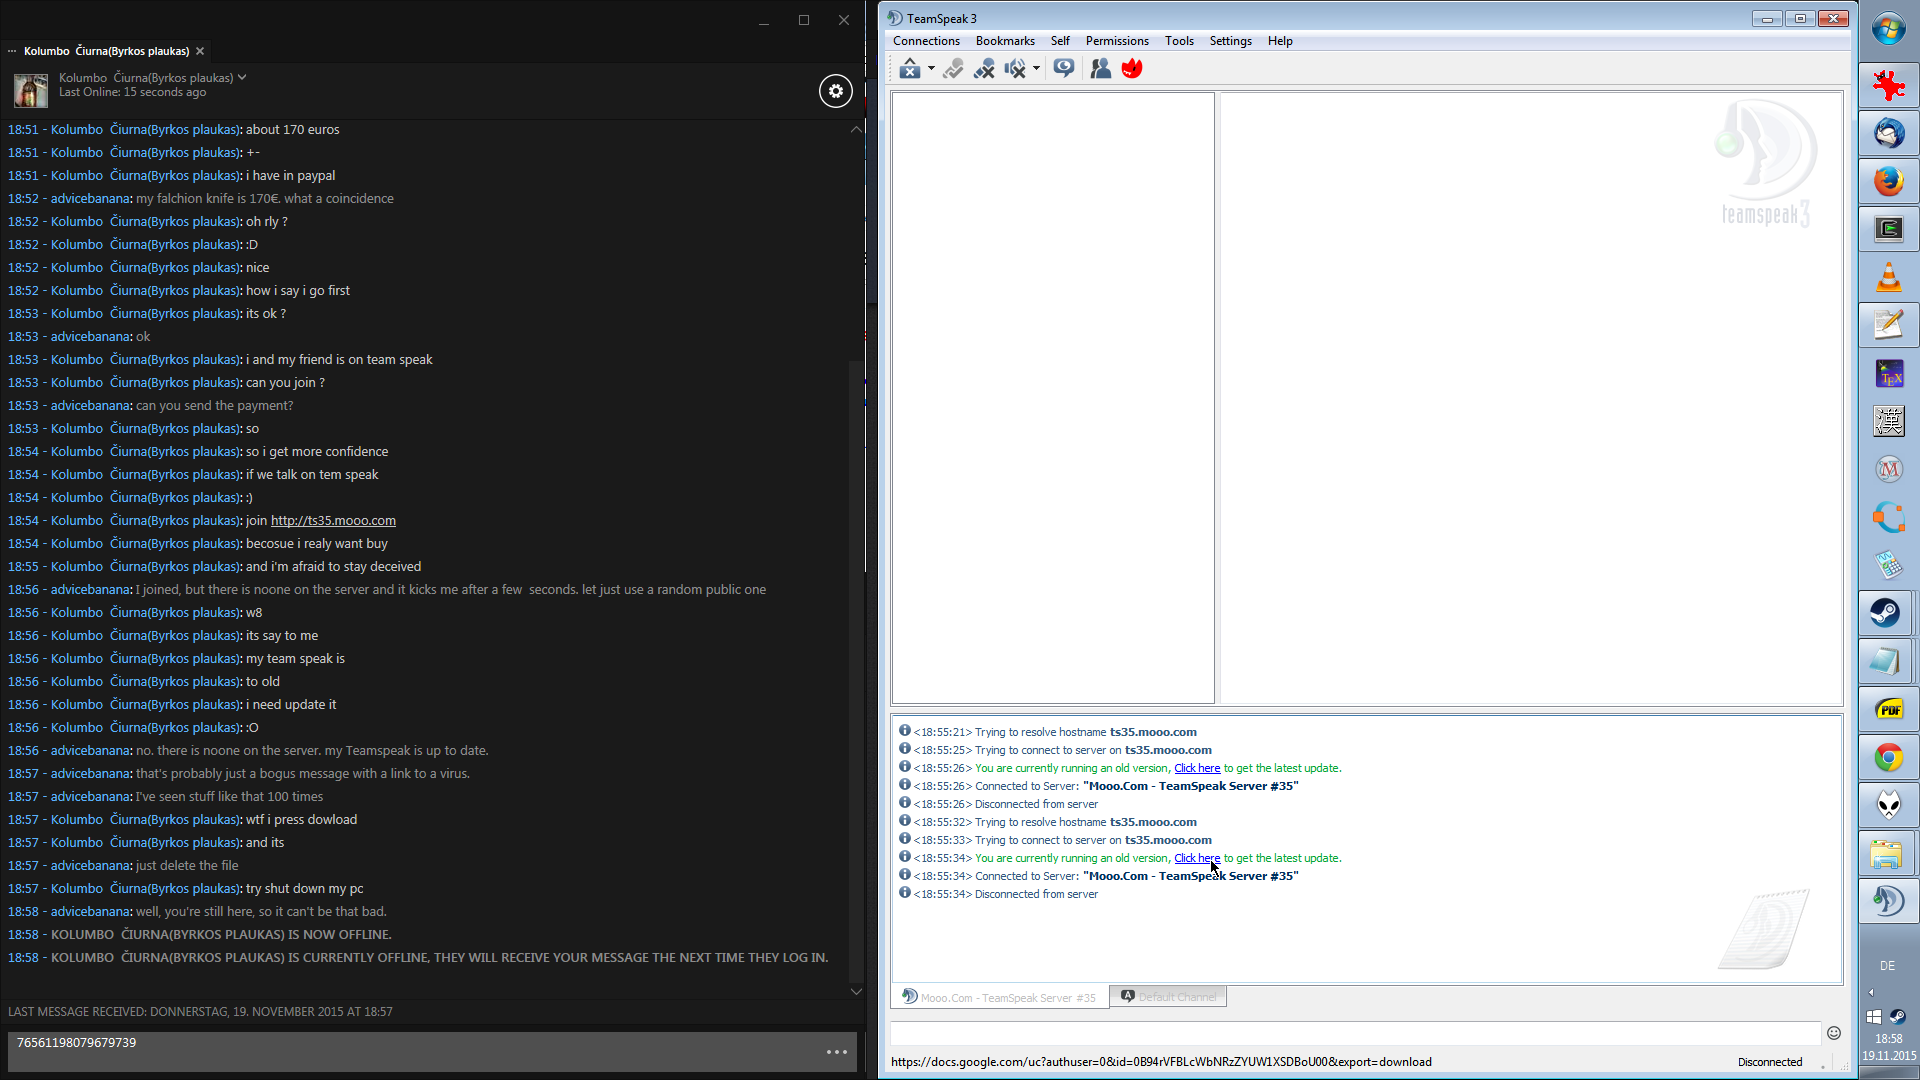Launch Firefox from the taskbar

pos(1887,182)
